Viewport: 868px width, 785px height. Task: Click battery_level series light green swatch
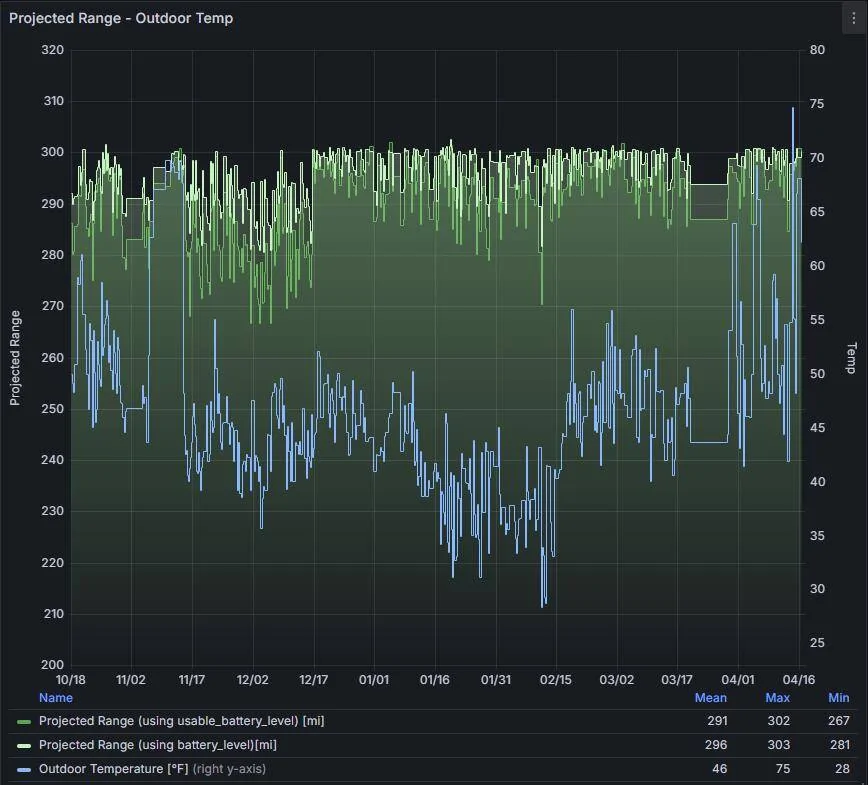(24, 746)
